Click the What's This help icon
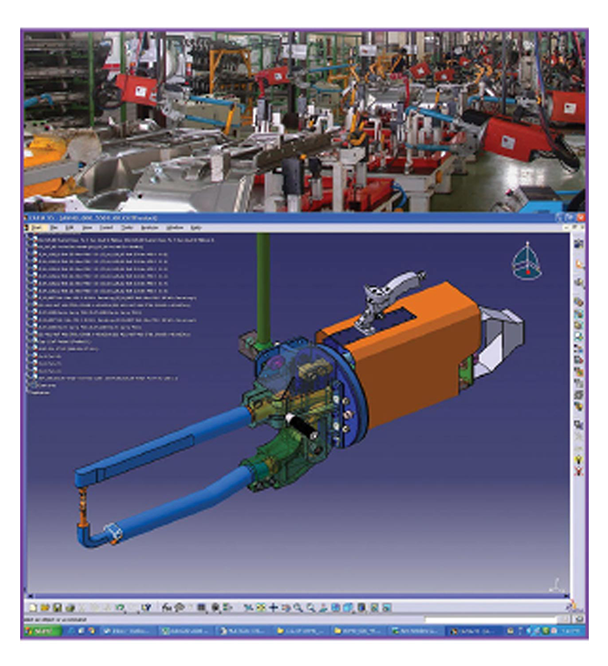Screen dimensions: 608x666 tap(146, 607)
